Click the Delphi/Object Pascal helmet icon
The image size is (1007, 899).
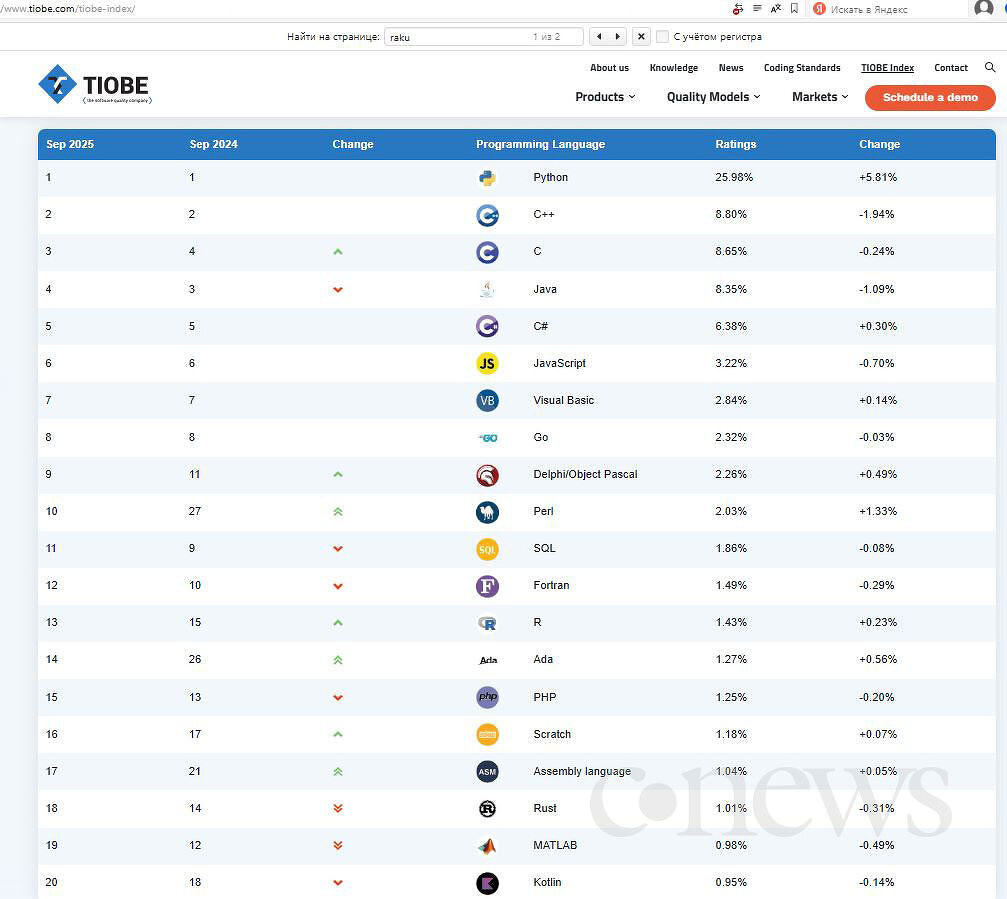click(487, 475)
